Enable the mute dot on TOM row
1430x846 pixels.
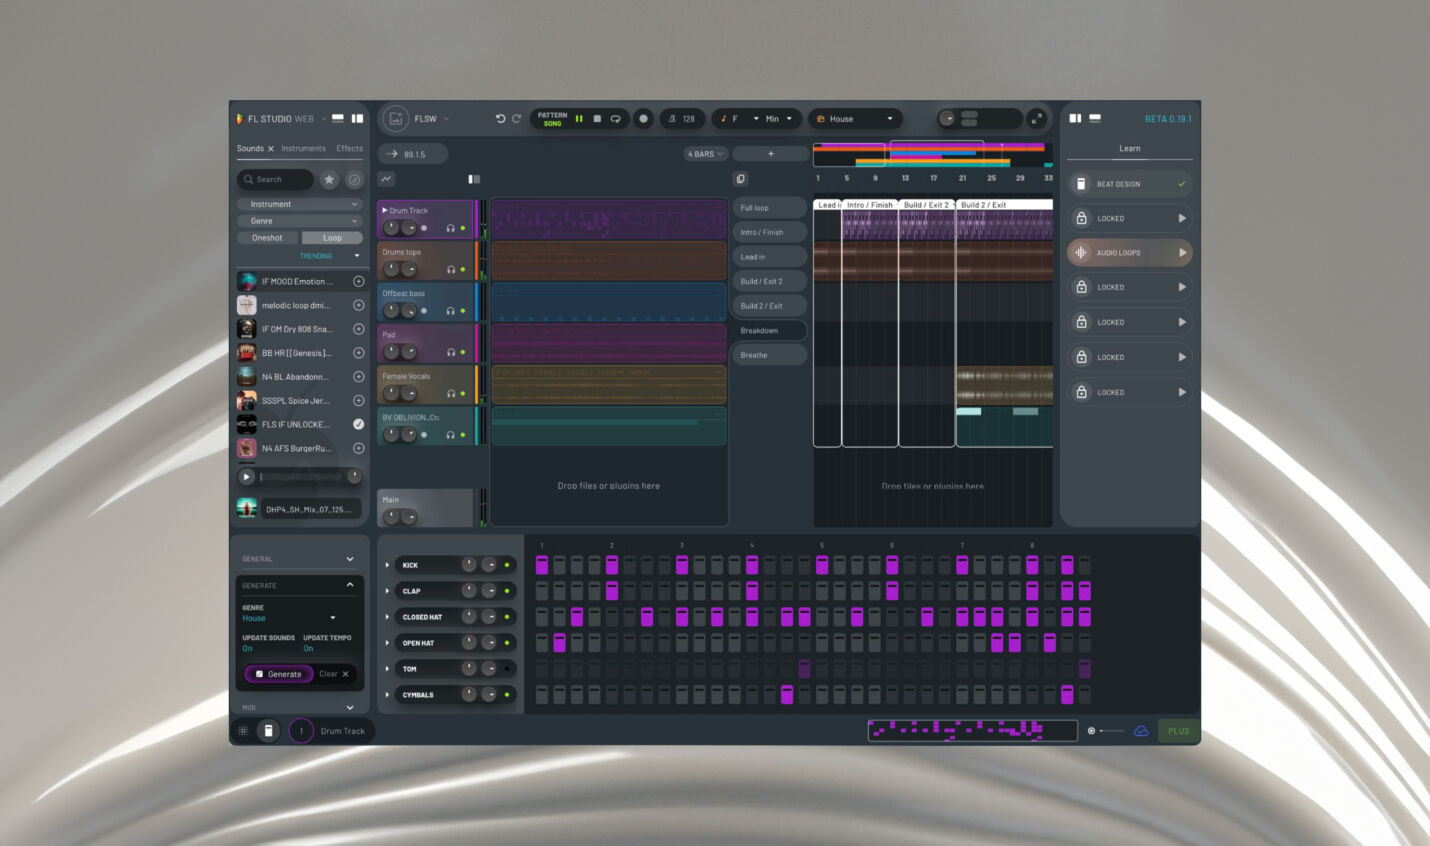(506, 669)
